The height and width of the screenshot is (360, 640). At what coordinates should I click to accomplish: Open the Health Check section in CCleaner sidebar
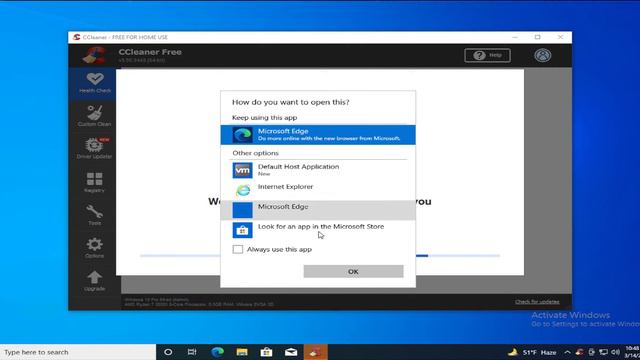95,83
